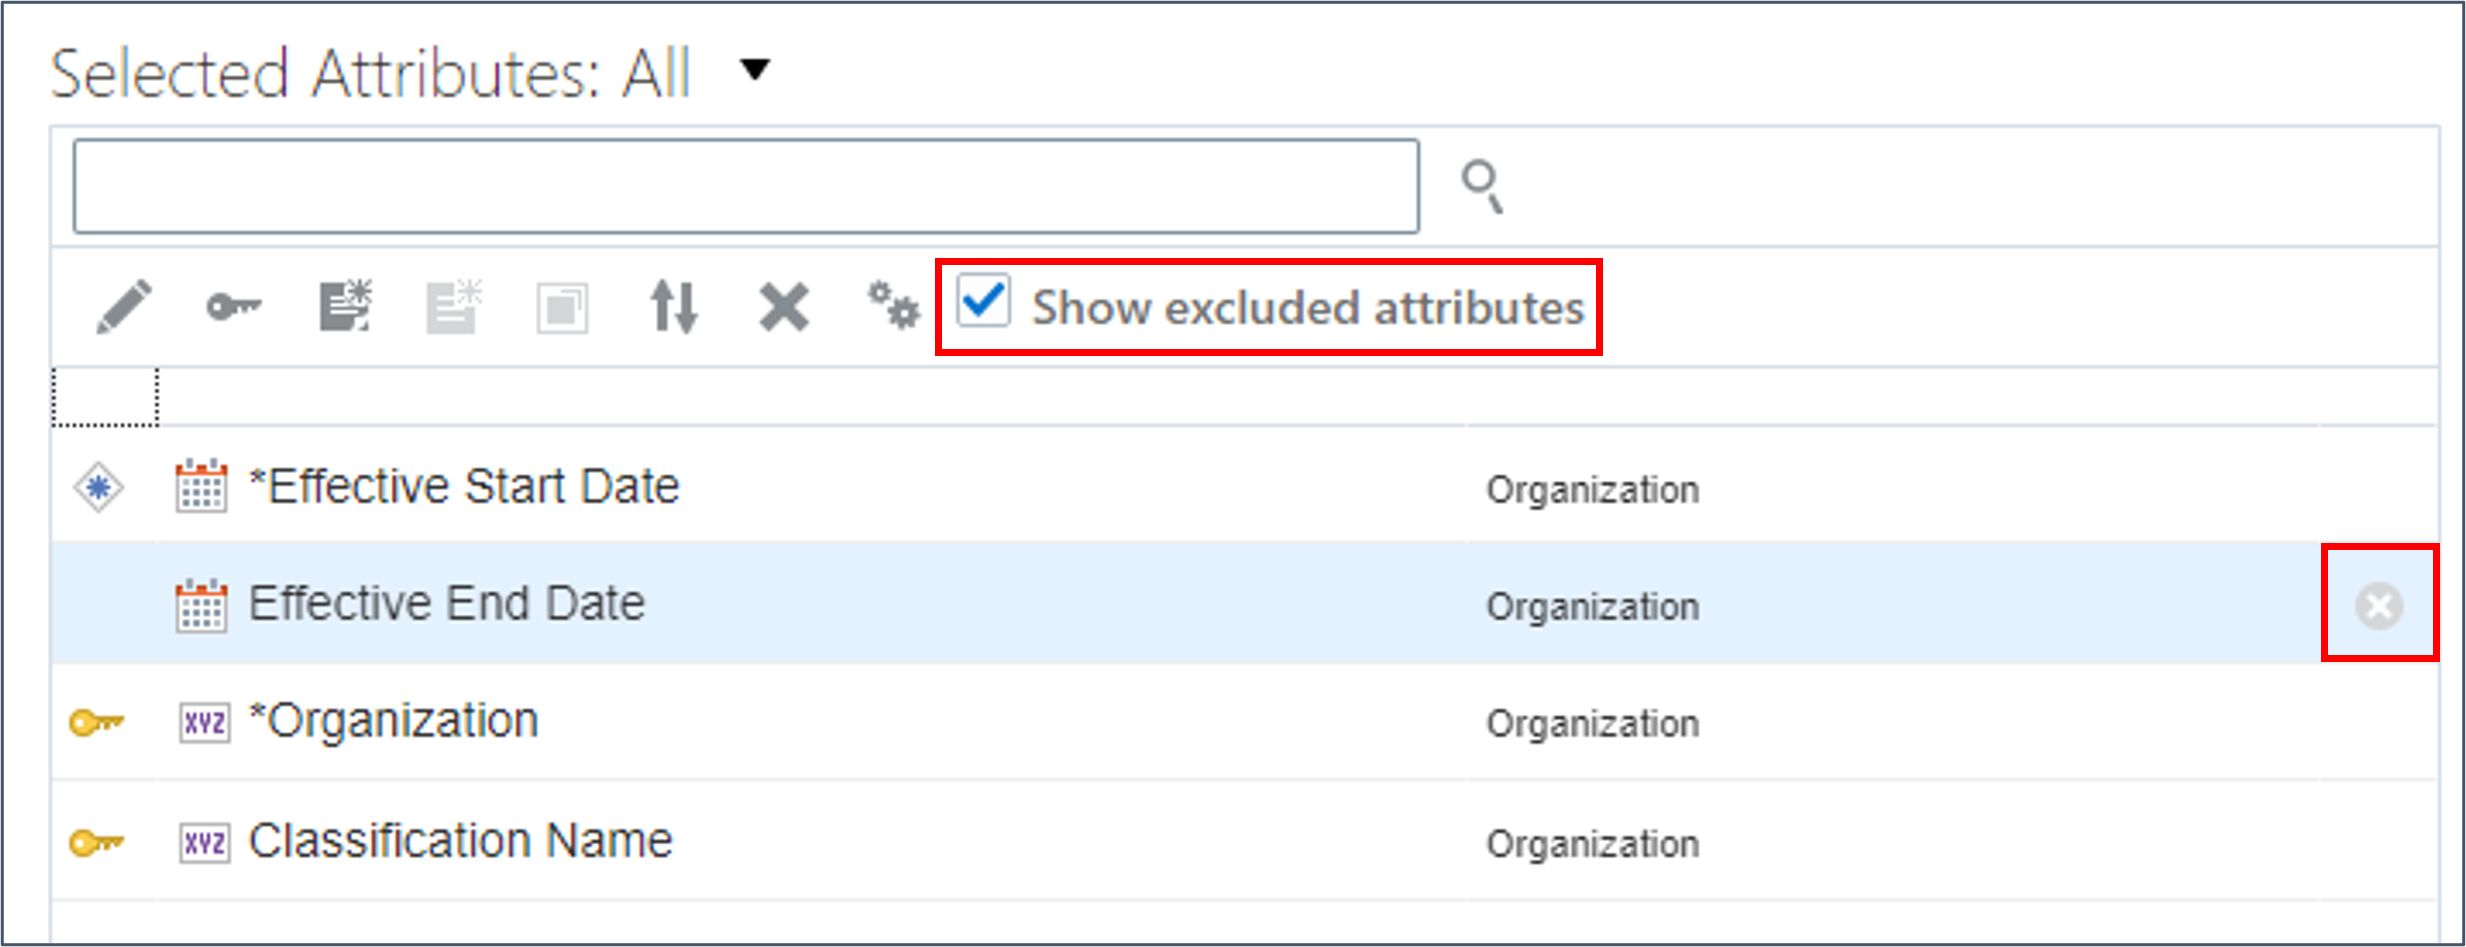Click the key attribute toolbar icon
The image size is (2466, 947).
[x=236, y=306]
